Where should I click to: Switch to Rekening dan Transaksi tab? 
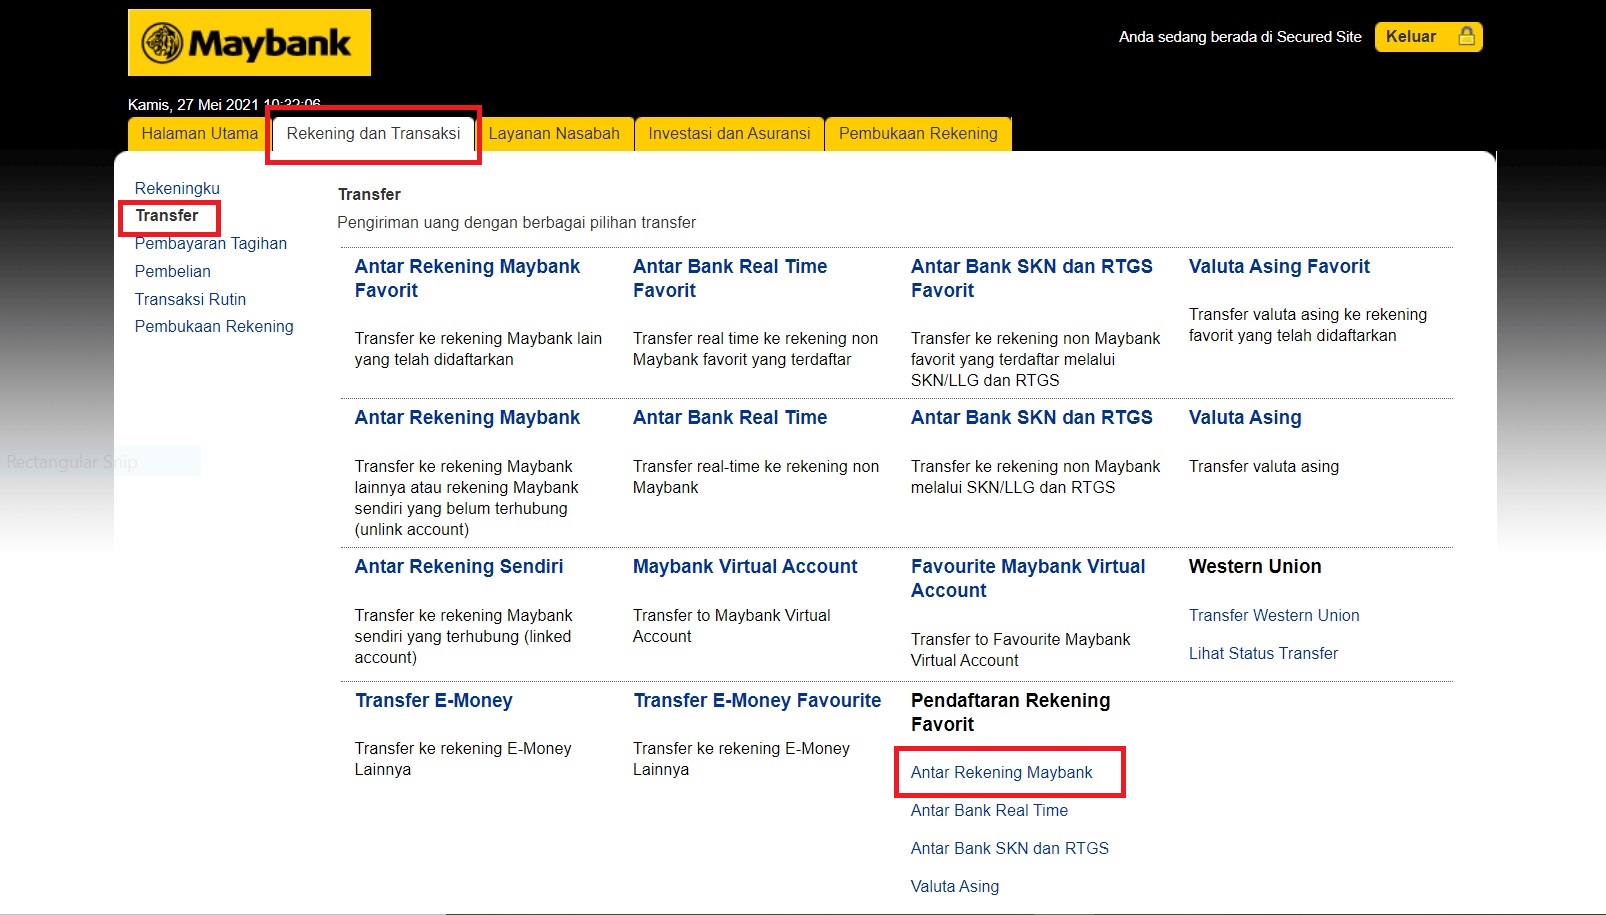point(373,134)
